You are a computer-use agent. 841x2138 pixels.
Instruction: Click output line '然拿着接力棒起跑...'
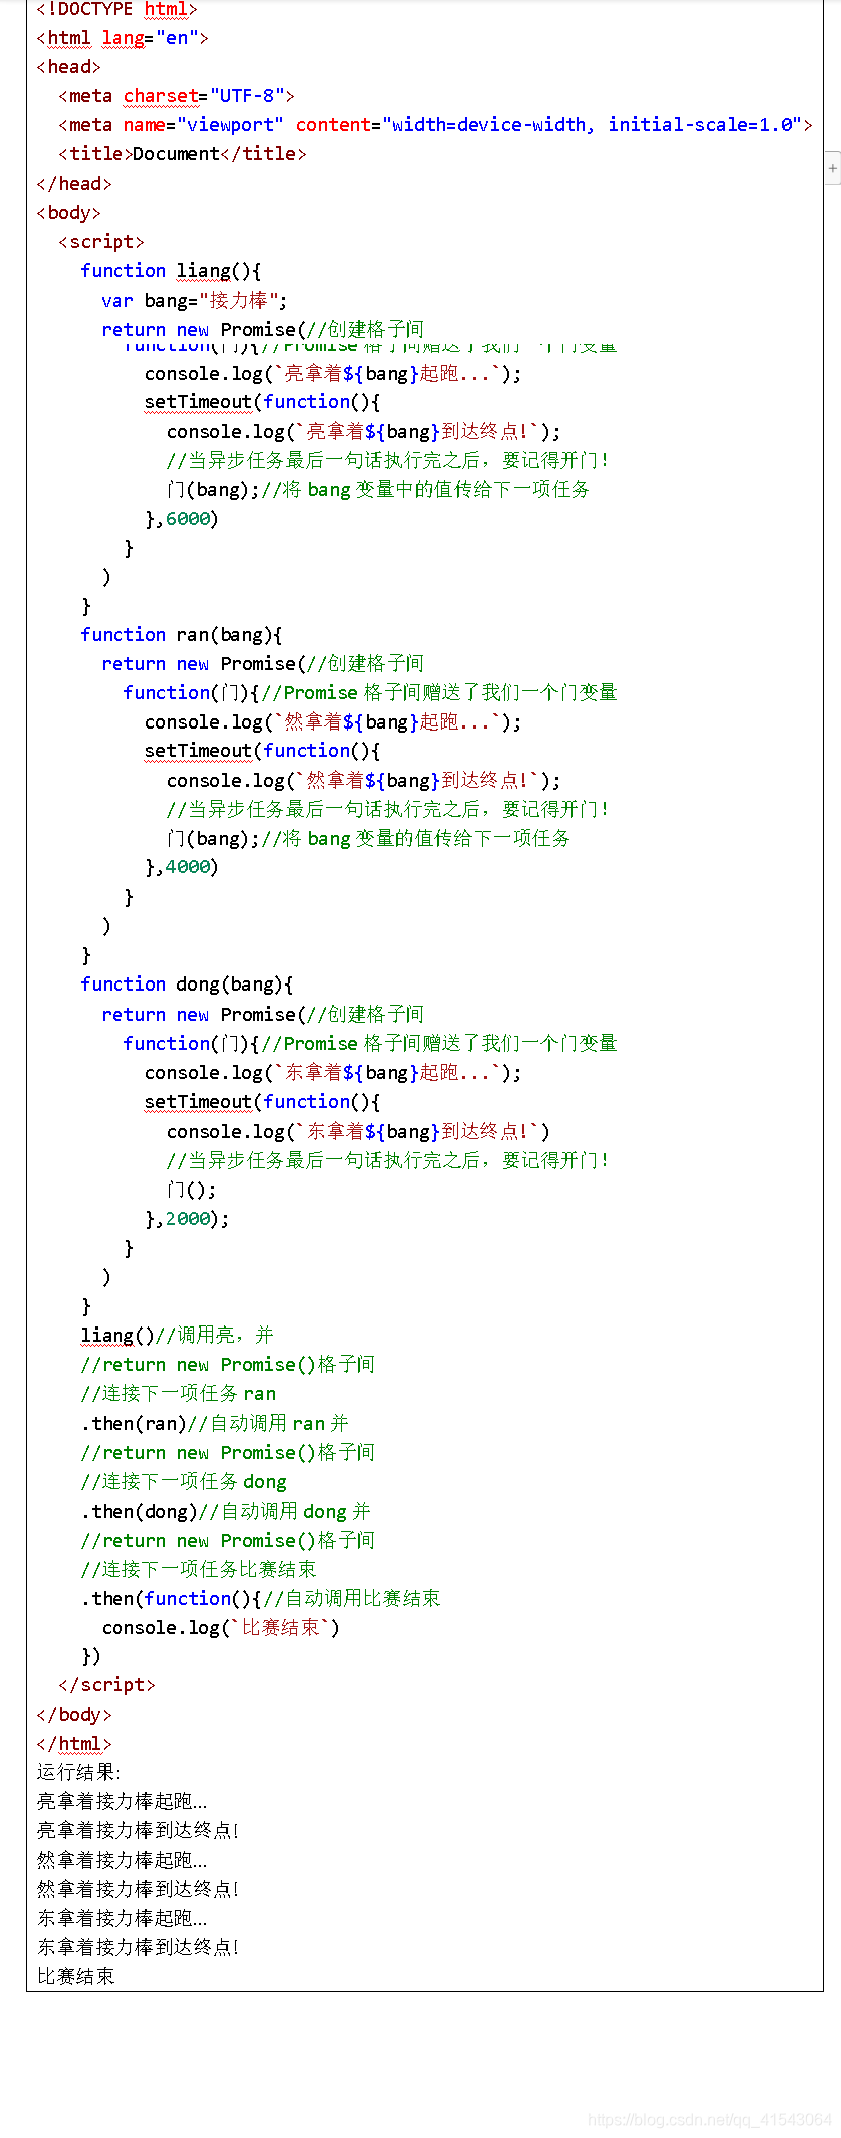click(122, 1860)
